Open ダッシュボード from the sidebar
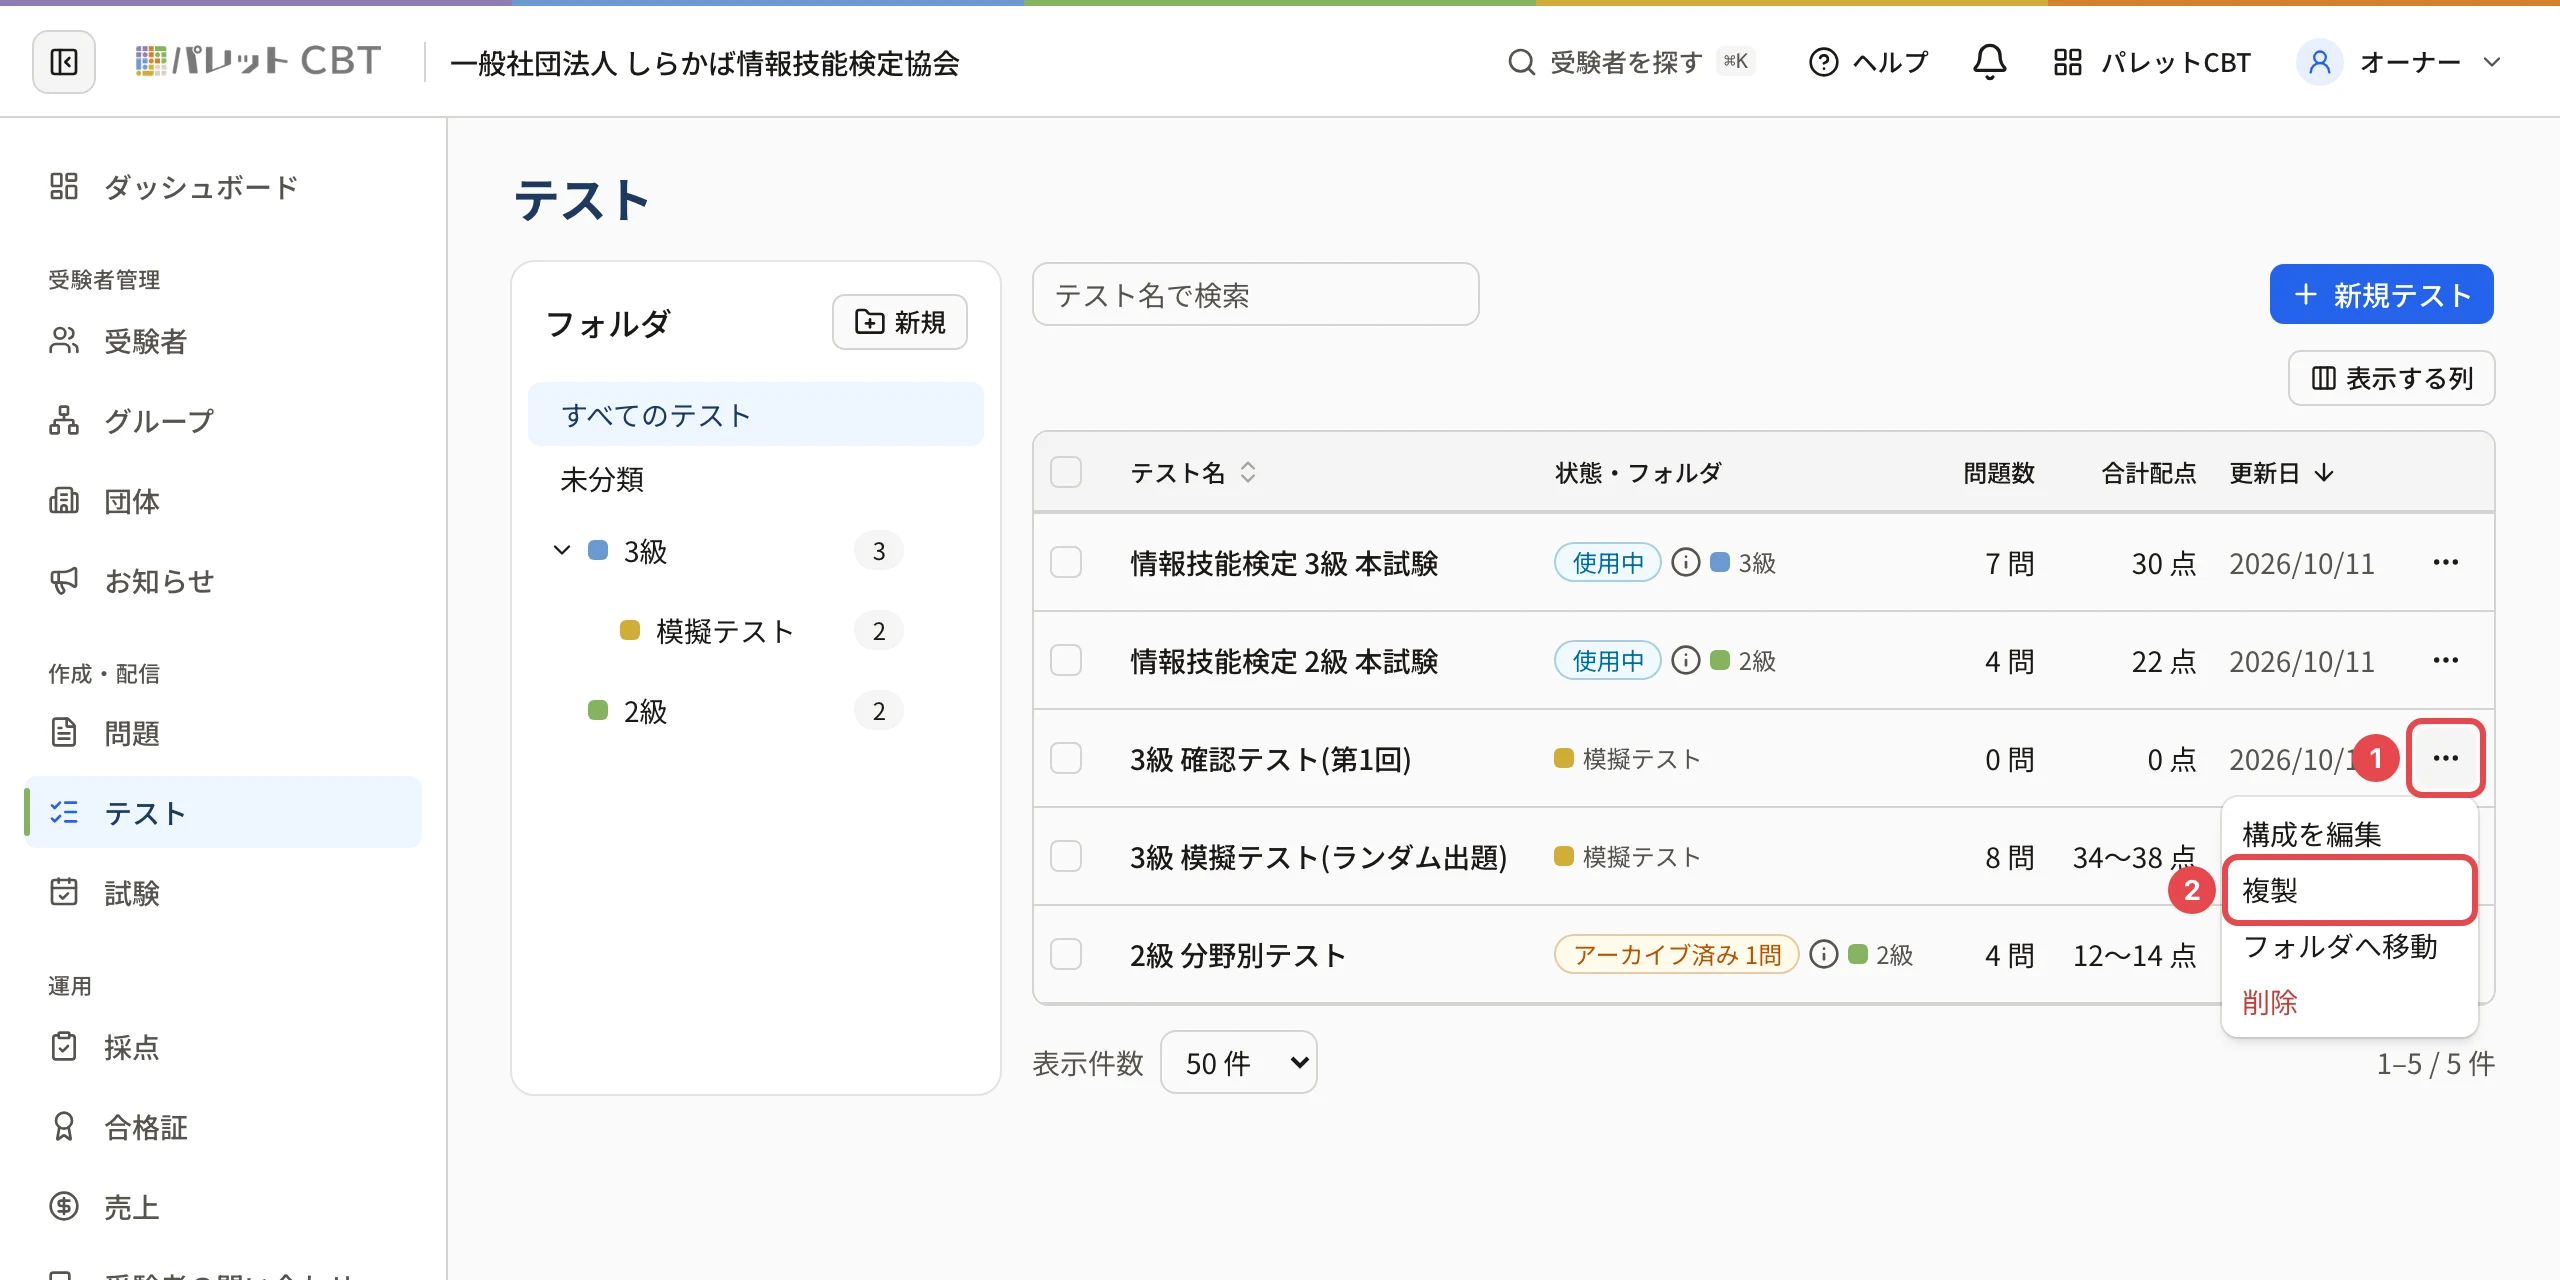The width and height of the screenshot is (2560, 1280). click(223, 187)
